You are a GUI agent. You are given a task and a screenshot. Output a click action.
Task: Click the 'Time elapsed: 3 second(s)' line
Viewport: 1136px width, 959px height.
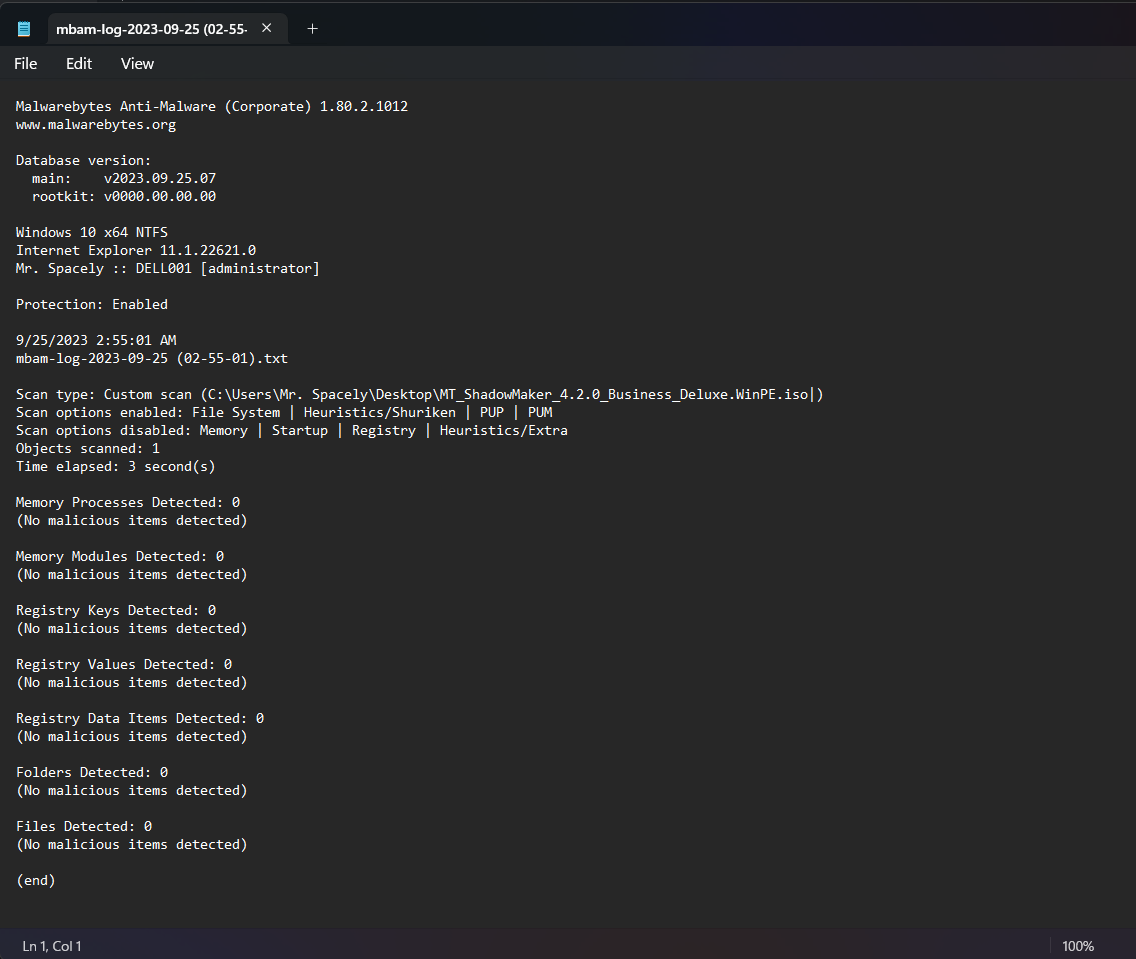point(116,466)
